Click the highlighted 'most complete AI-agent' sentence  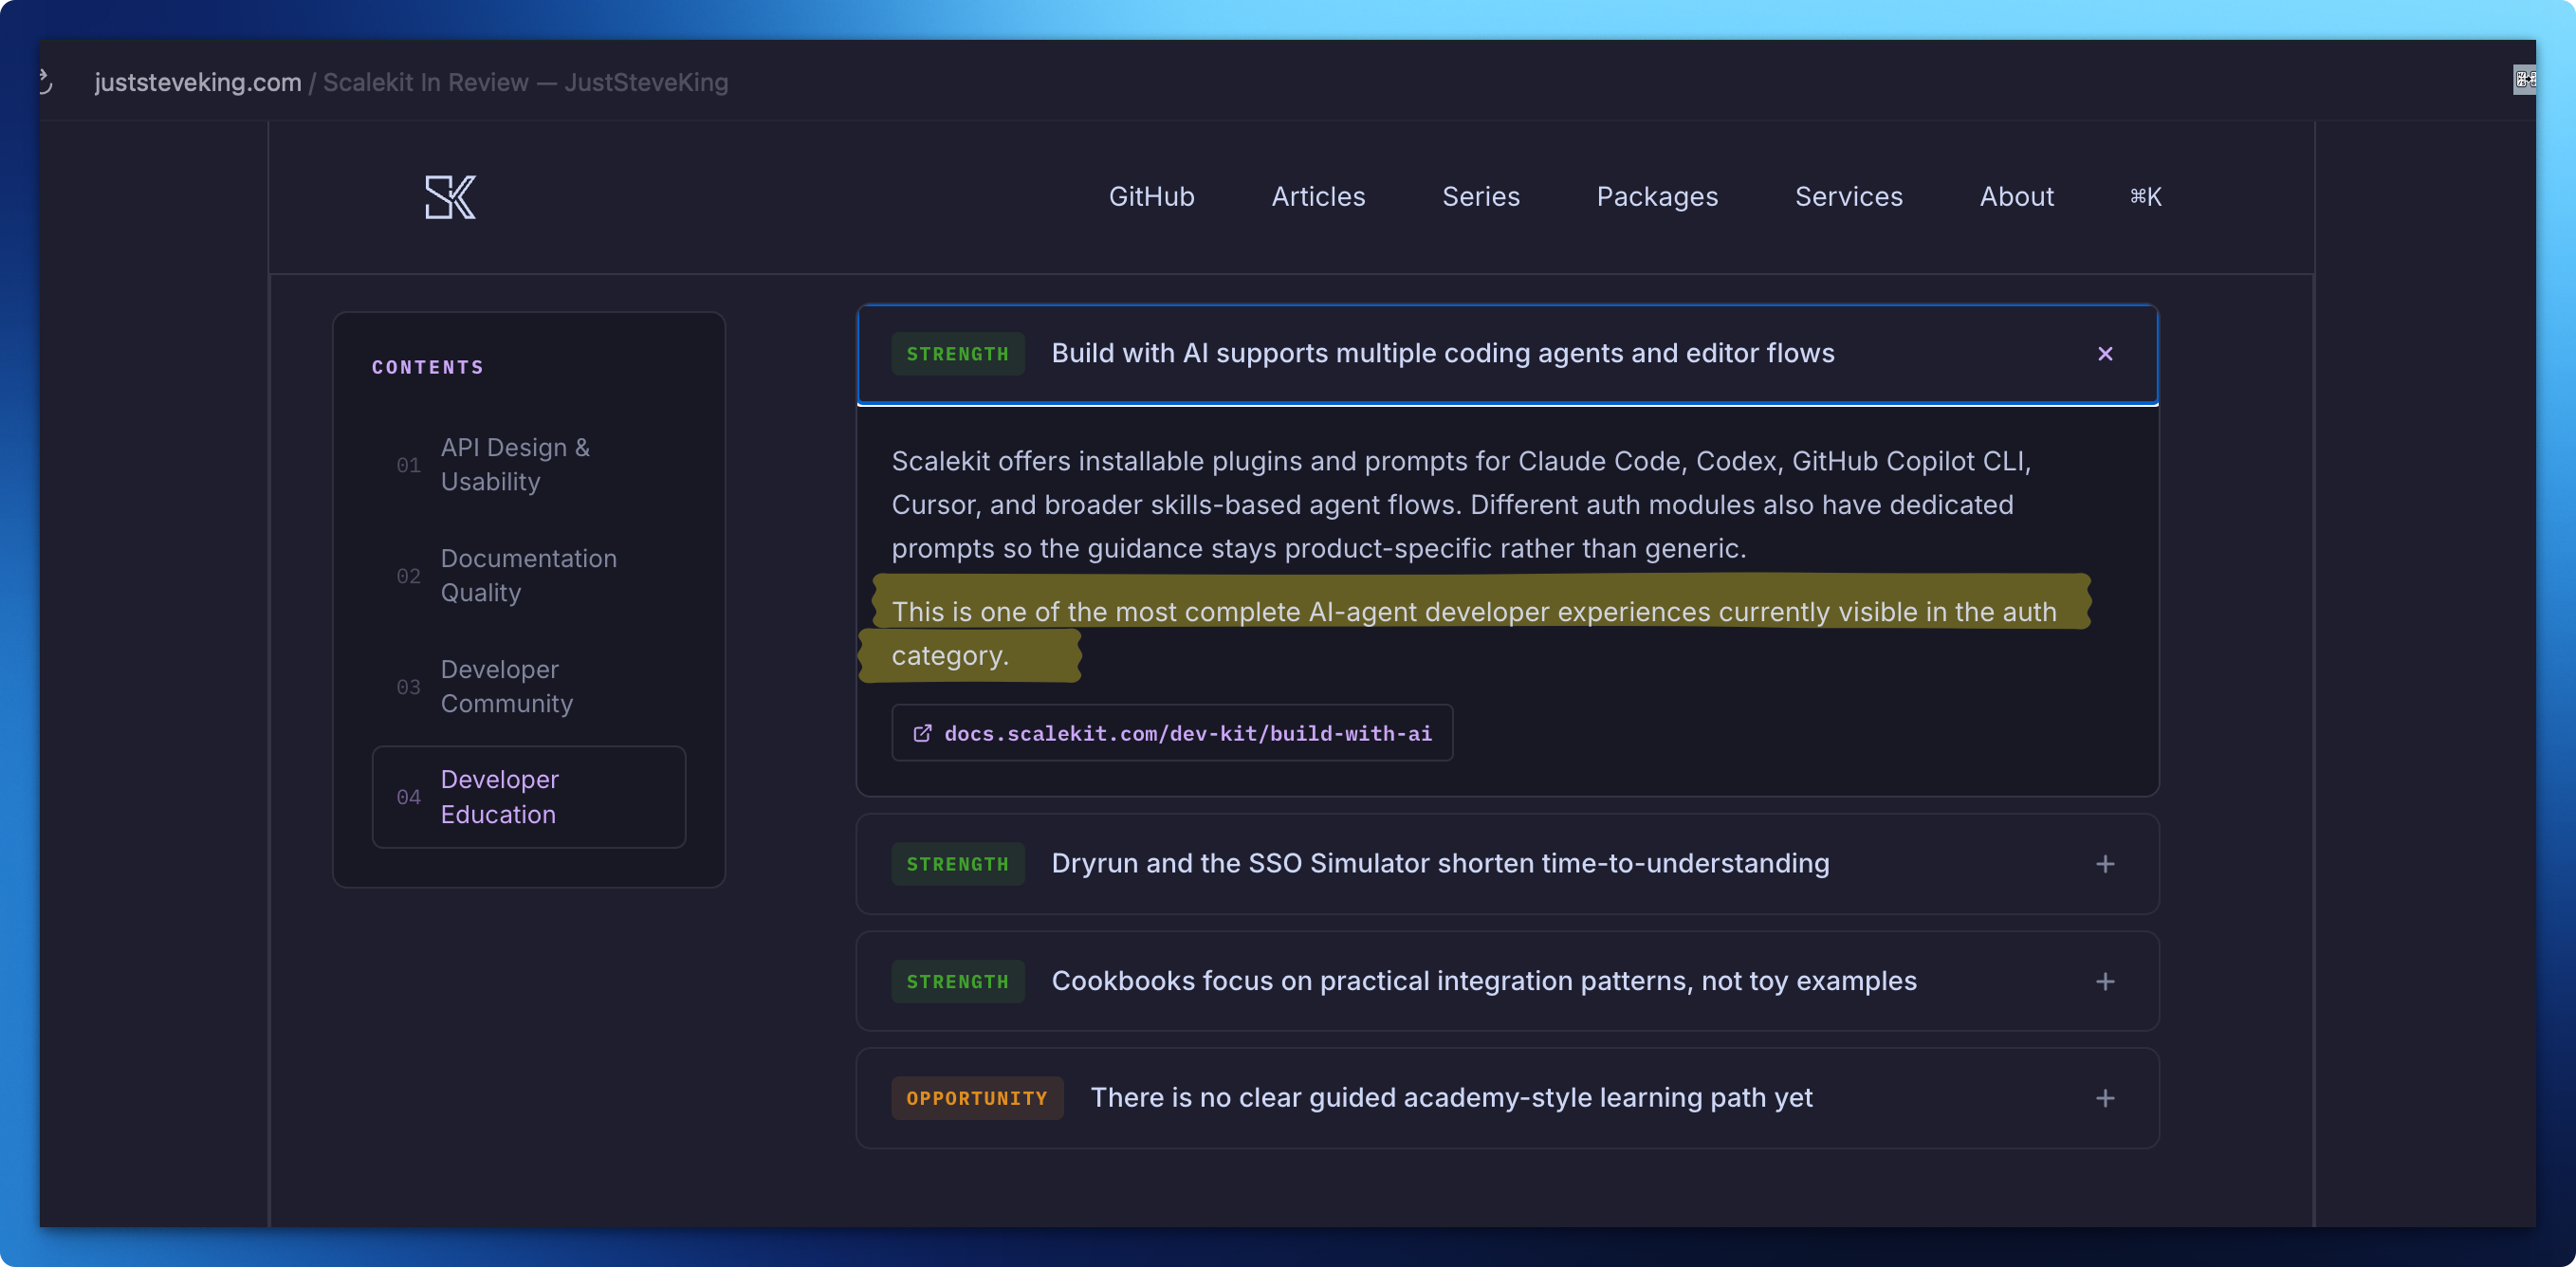coord(1474,634)
